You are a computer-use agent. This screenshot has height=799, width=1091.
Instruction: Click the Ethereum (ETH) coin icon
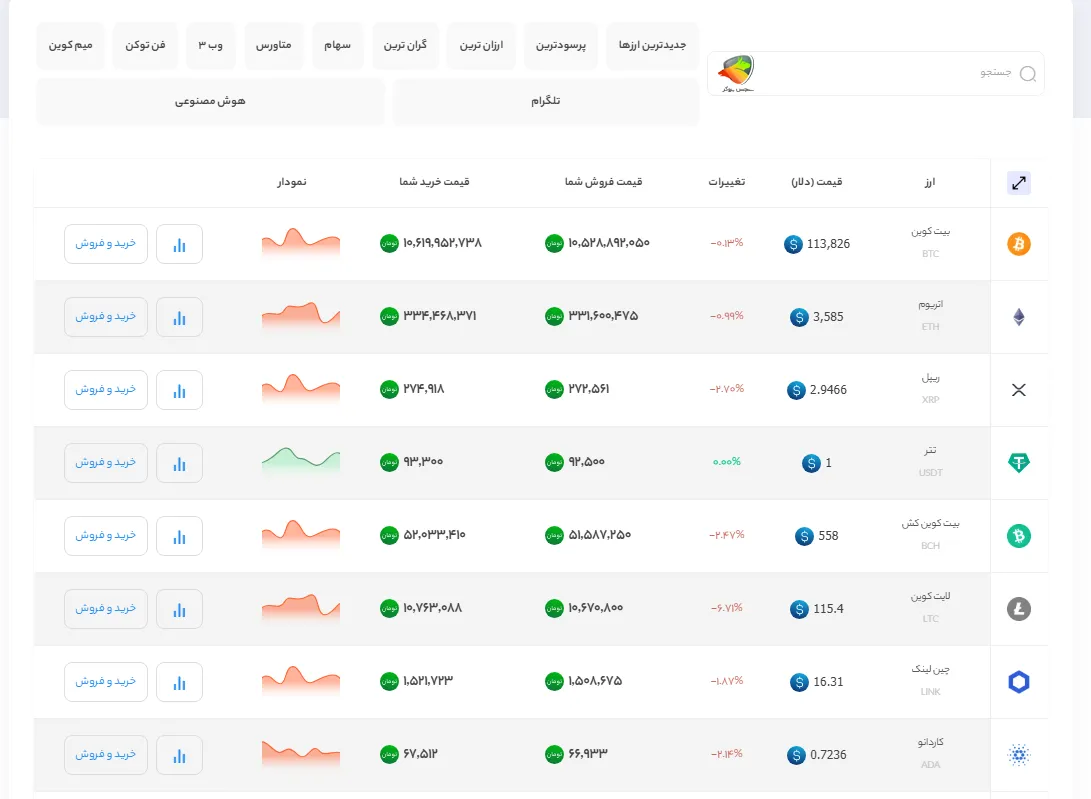pos(1018,317)
